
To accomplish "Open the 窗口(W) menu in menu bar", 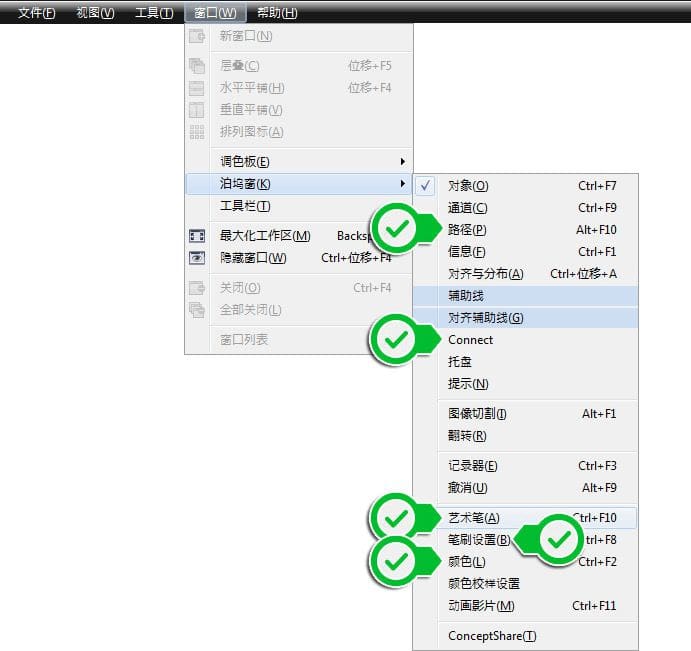I will tap(215, 13).
